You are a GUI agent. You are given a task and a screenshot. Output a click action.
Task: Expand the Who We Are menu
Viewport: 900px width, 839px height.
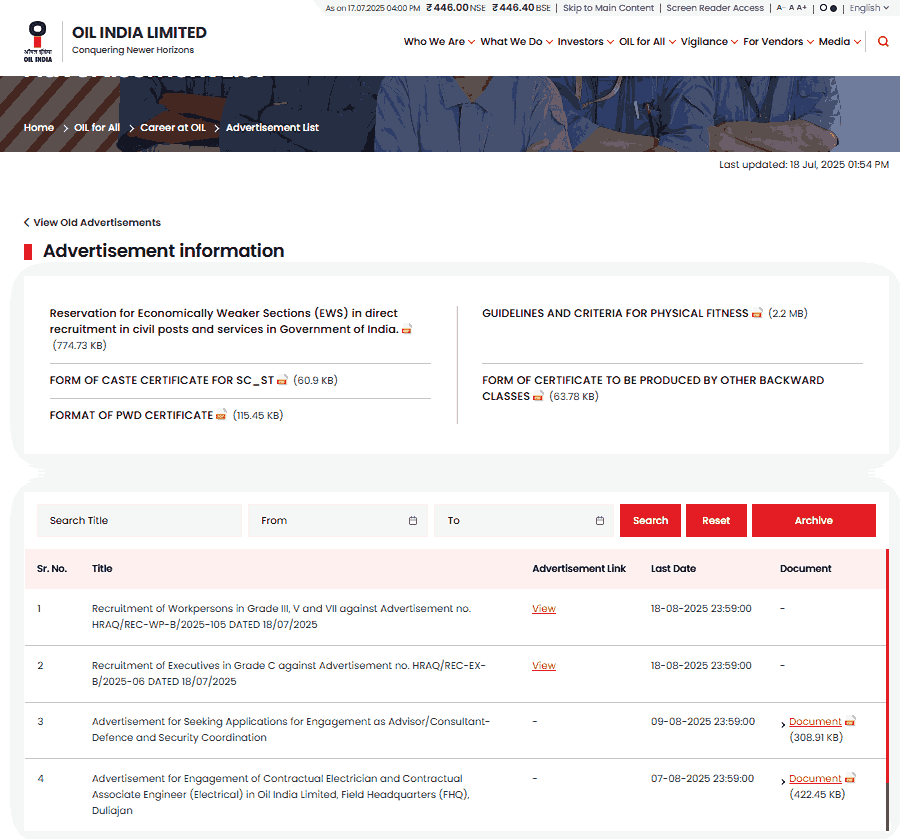[439, 41]
